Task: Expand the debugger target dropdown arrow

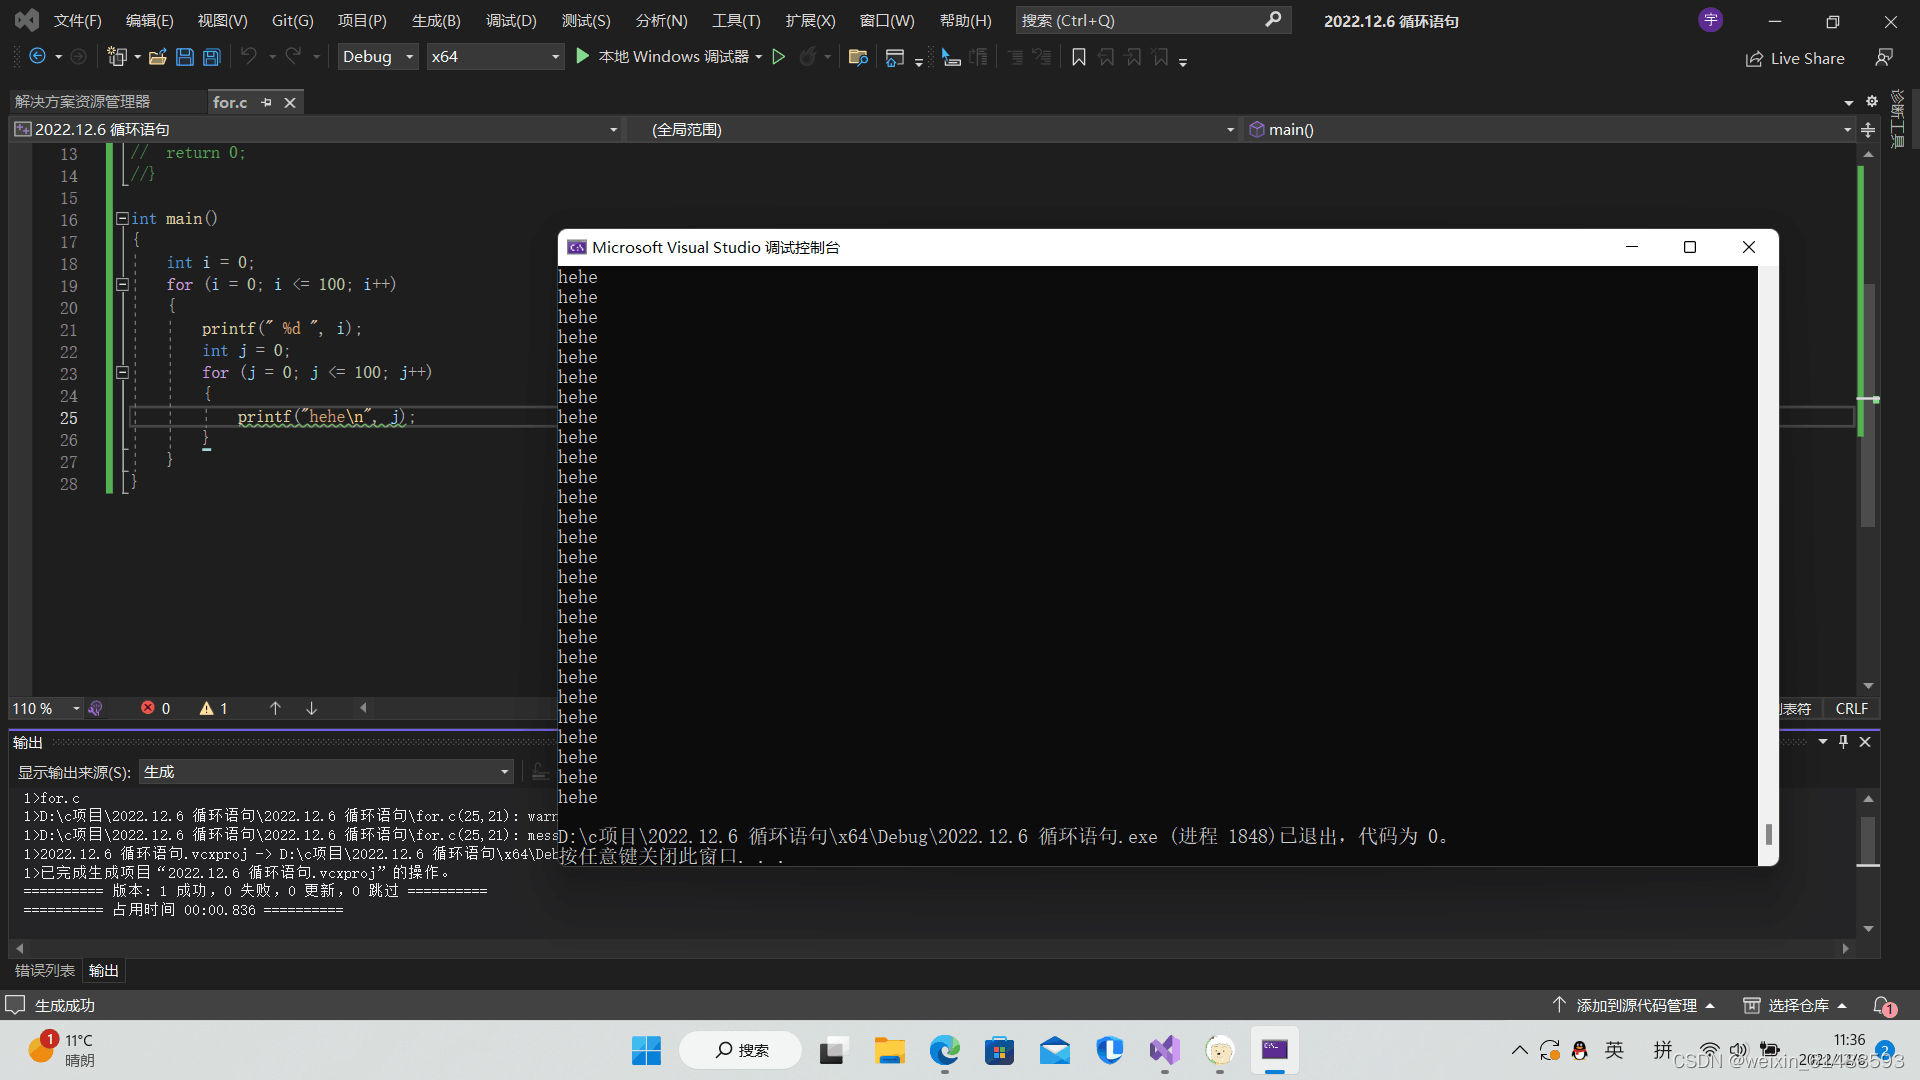Action: coord(759,57)
